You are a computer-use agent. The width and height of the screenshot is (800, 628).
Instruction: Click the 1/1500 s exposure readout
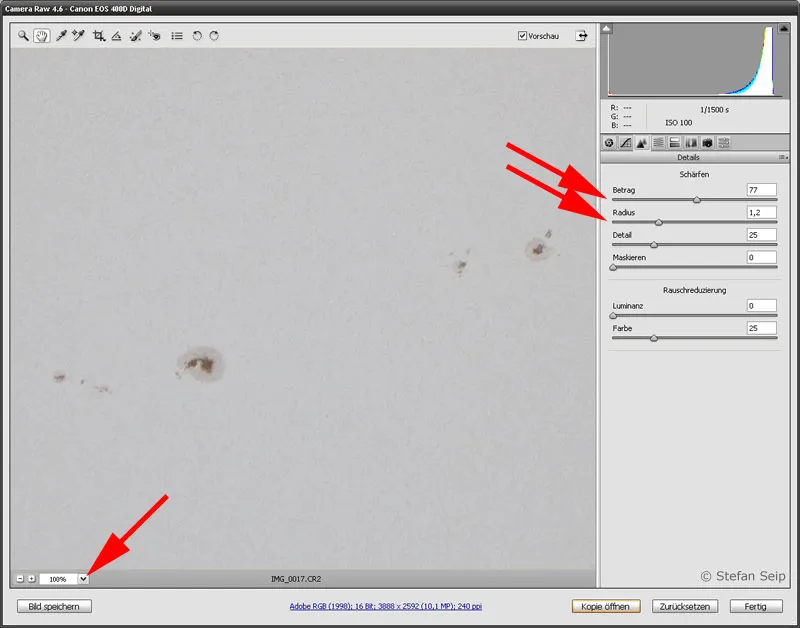point(714,110)
